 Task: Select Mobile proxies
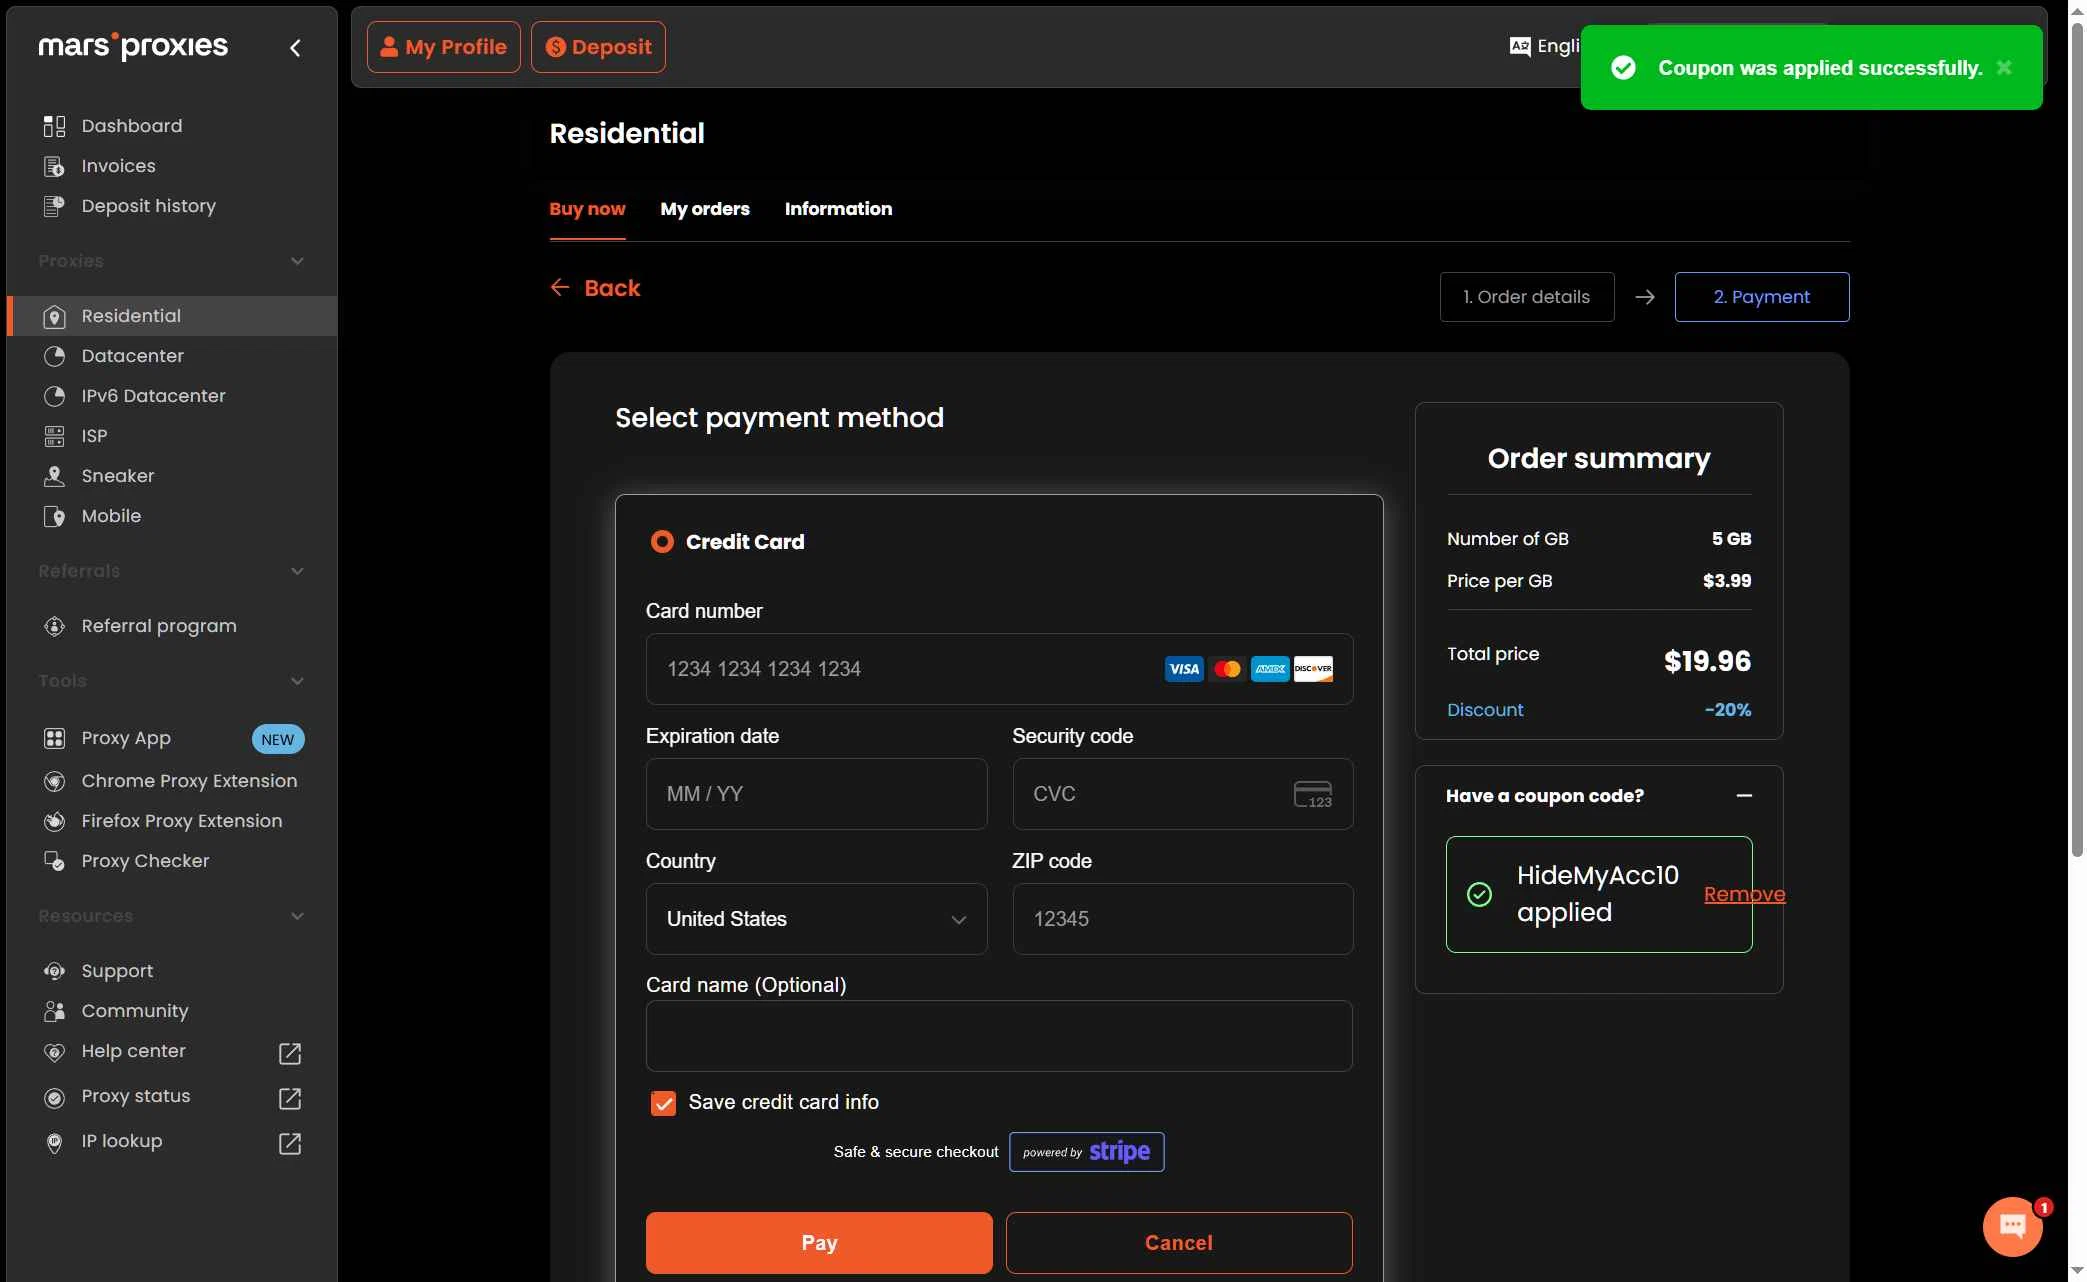pos(109,516)
